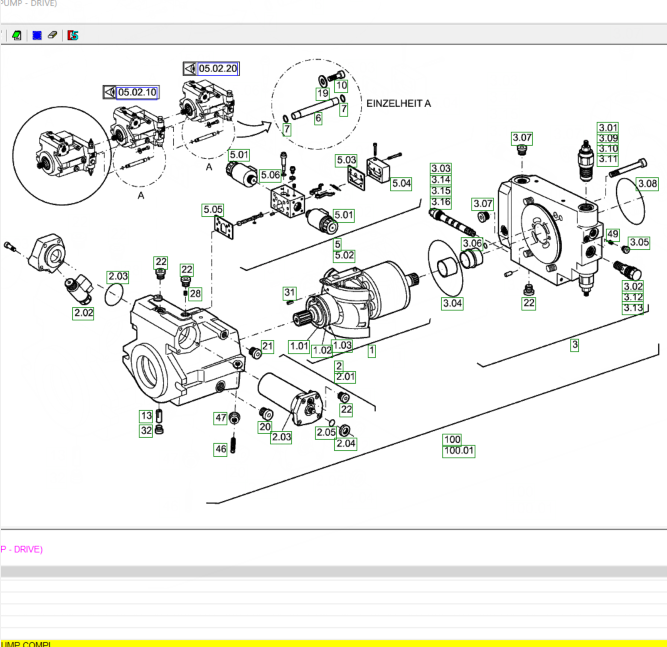
Task: Click part number 49 callout
Action: pyautogui.click(x=613, y=234)
